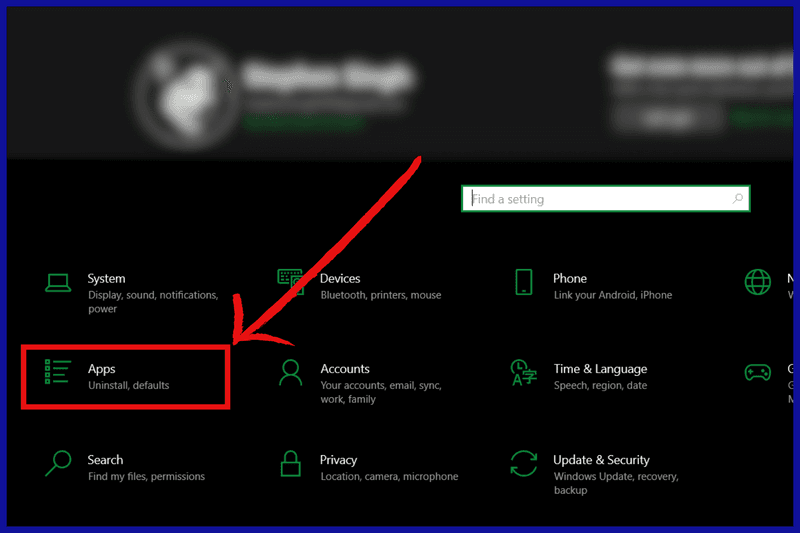800x533 pixels.
Task: Click the Time & Language icon
Action: coord(523,372)
